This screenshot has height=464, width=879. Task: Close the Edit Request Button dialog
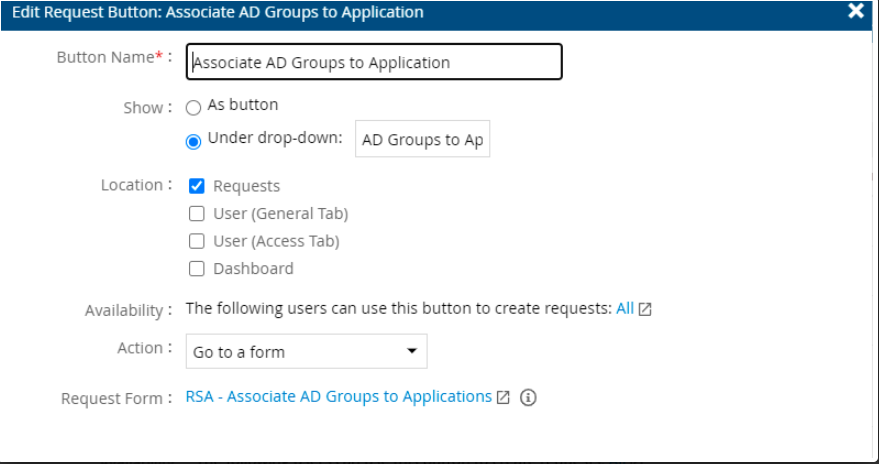tap(855, 12)
